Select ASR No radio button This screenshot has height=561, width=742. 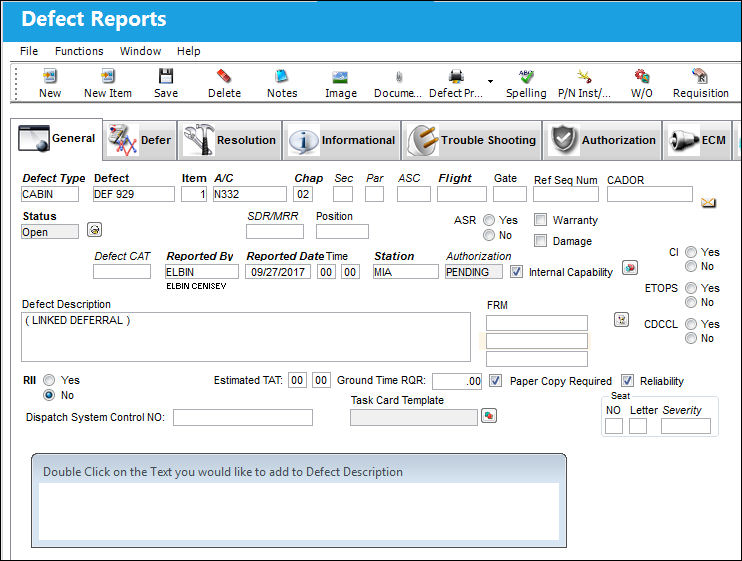489,235
